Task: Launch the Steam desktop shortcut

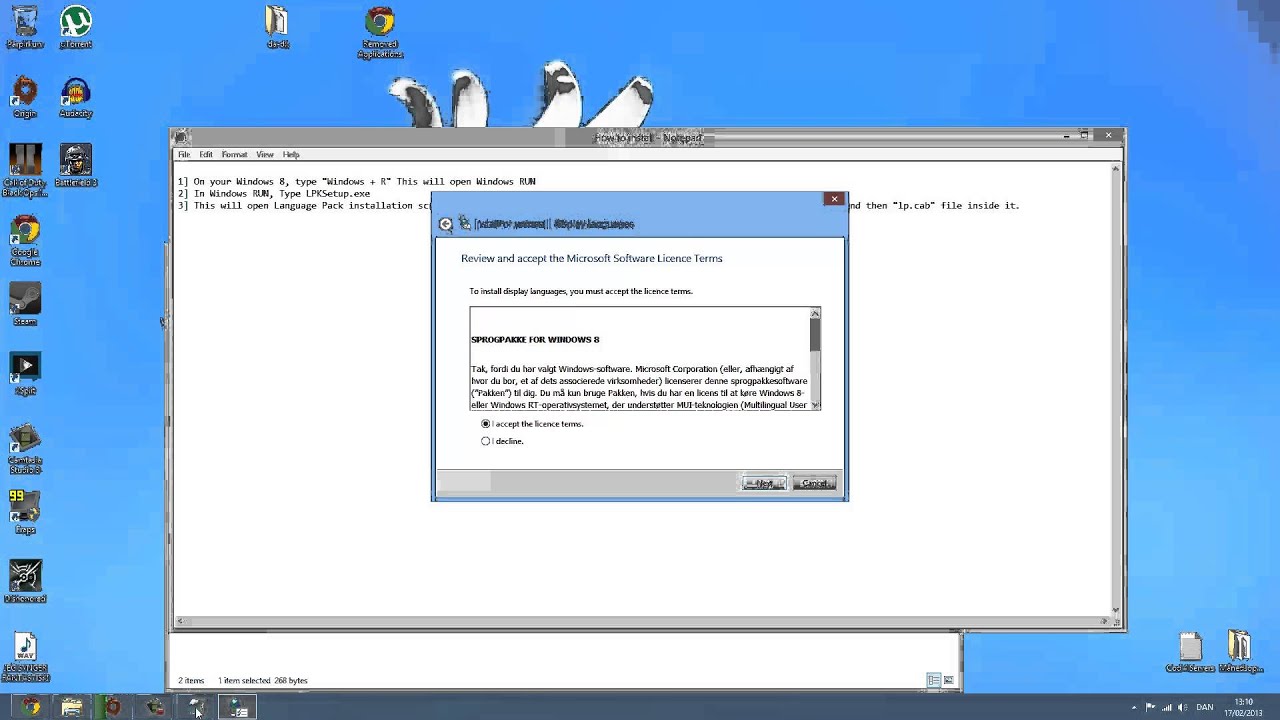Action: [x=25, y=304]
